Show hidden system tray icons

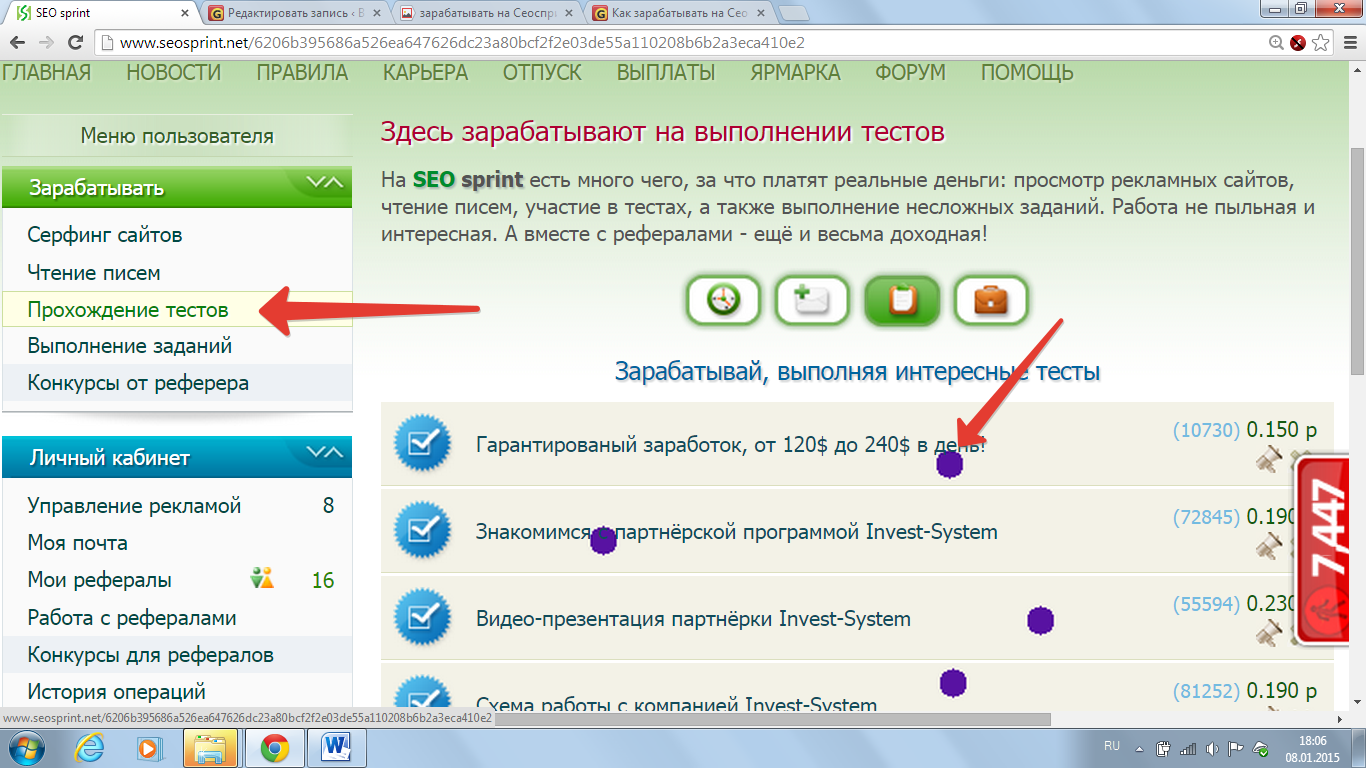coord(1140,748)
